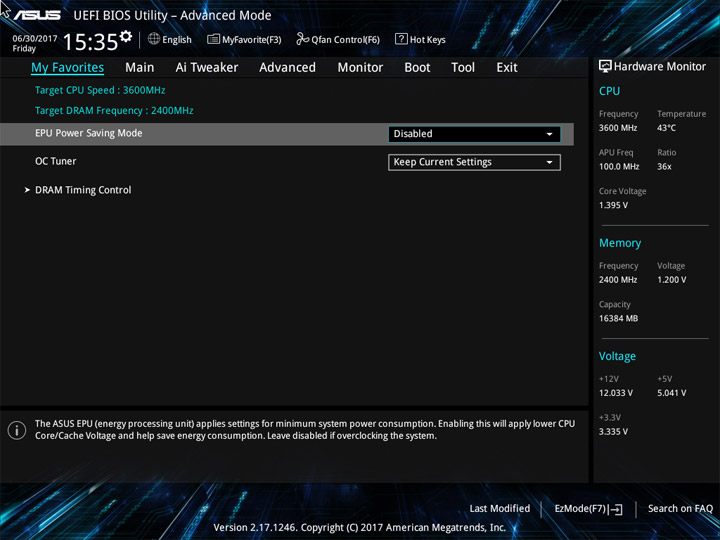The width and height of the screenshot is (720, 540).
Task: Click Target DRAM Frequency : 2400MHz text
Action: 114,111
